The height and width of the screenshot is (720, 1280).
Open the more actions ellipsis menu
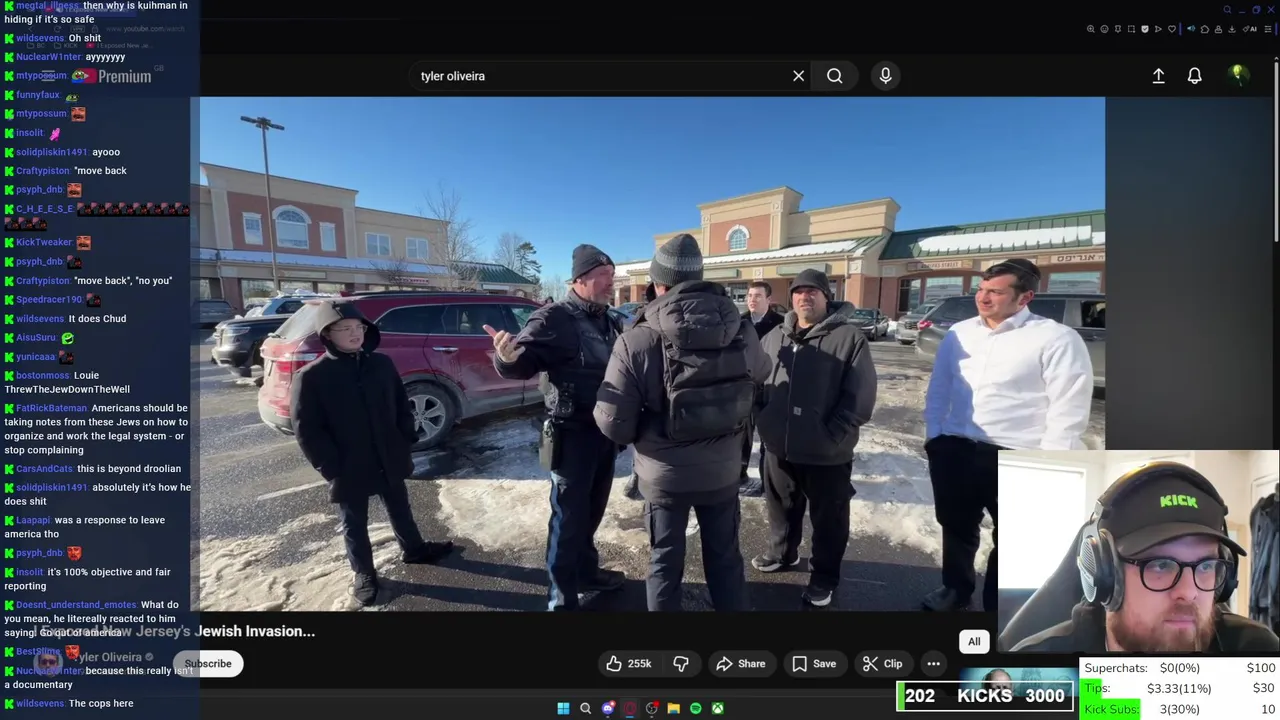[x=933, y=664]
